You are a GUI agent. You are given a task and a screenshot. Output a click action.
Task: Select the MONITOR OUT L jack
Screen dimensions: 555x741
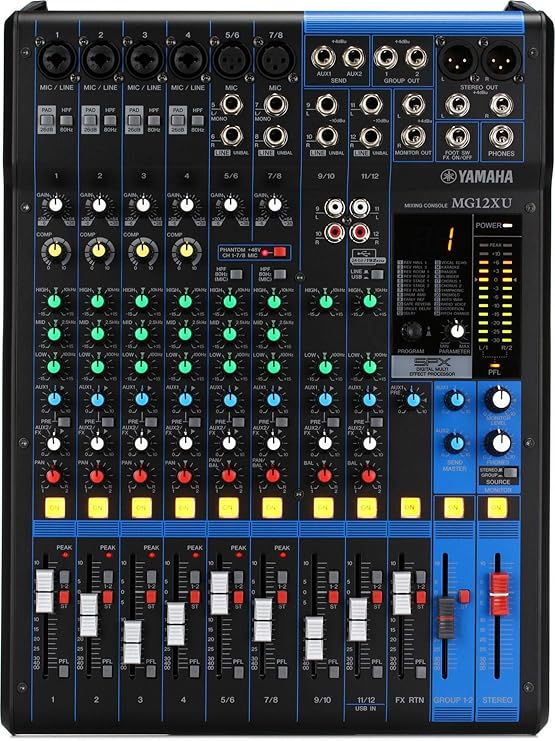(x=414, y=106)
